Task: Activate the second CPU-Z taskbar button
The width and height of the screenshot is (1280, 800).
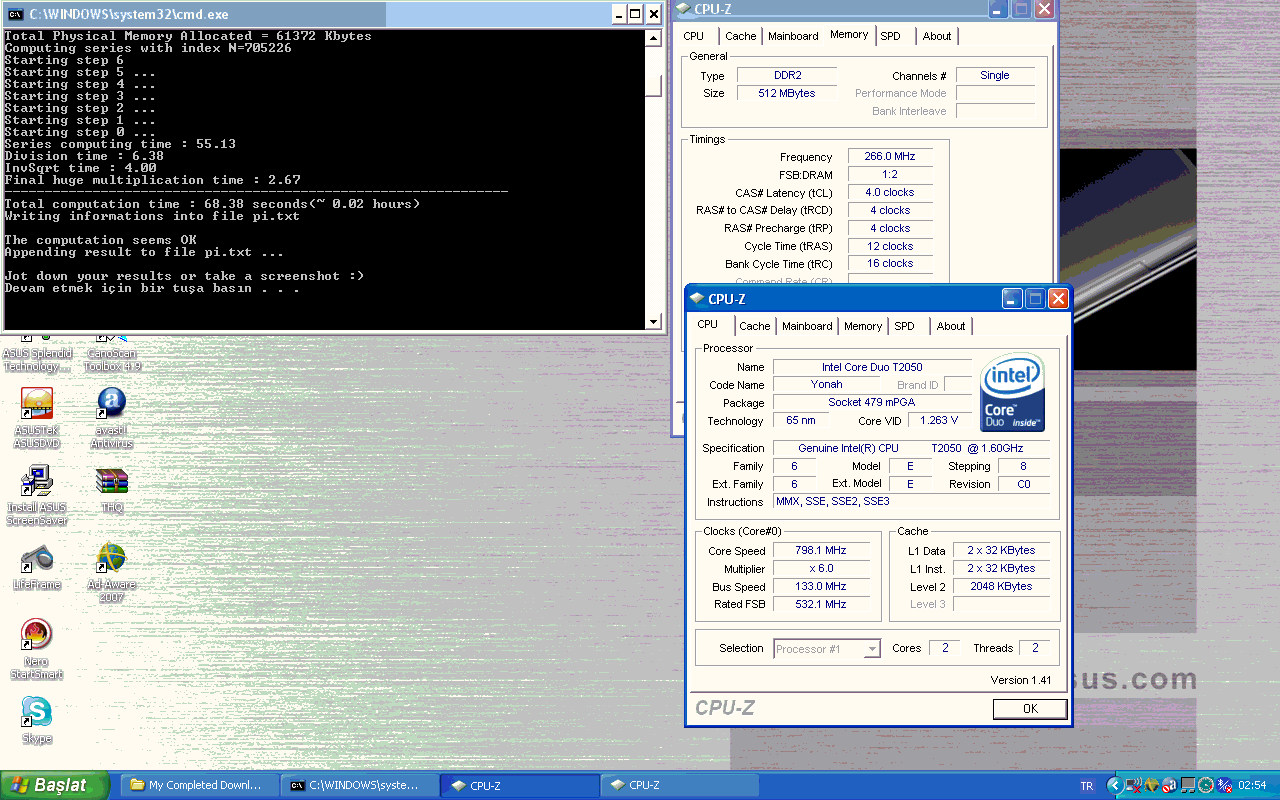Action: pyautogui.click(x=679, y=785)
